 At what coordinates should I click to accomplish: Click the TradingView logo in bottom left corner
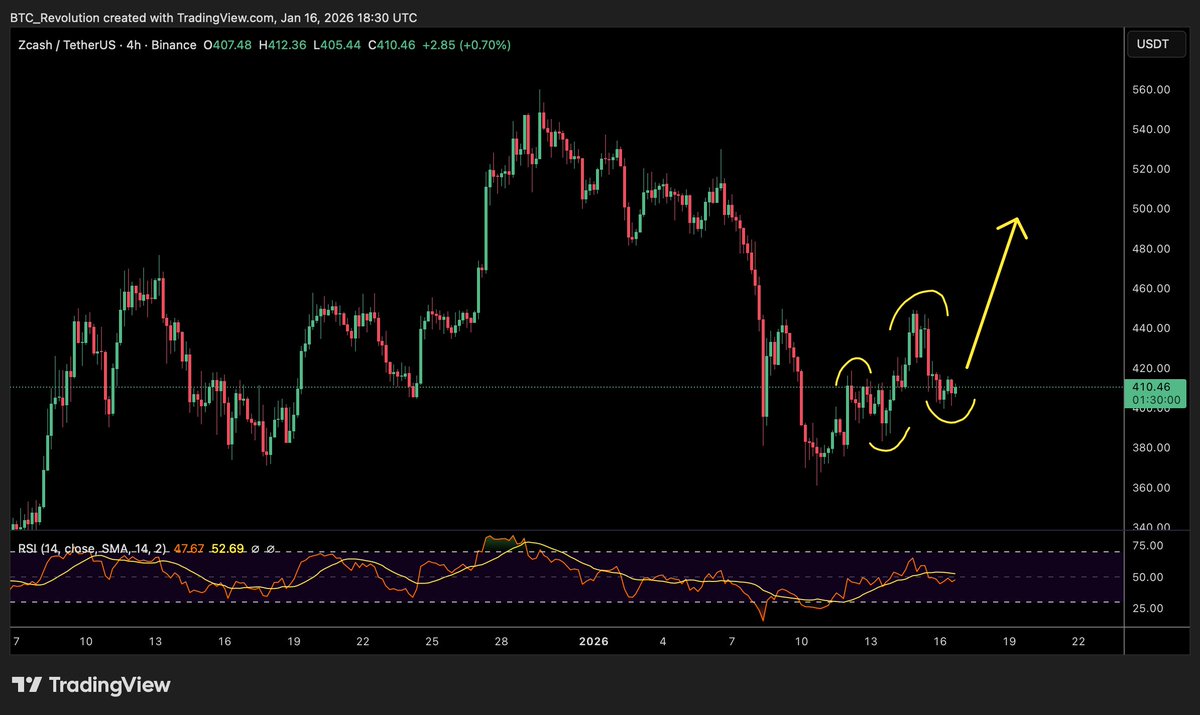coord(90,685)
